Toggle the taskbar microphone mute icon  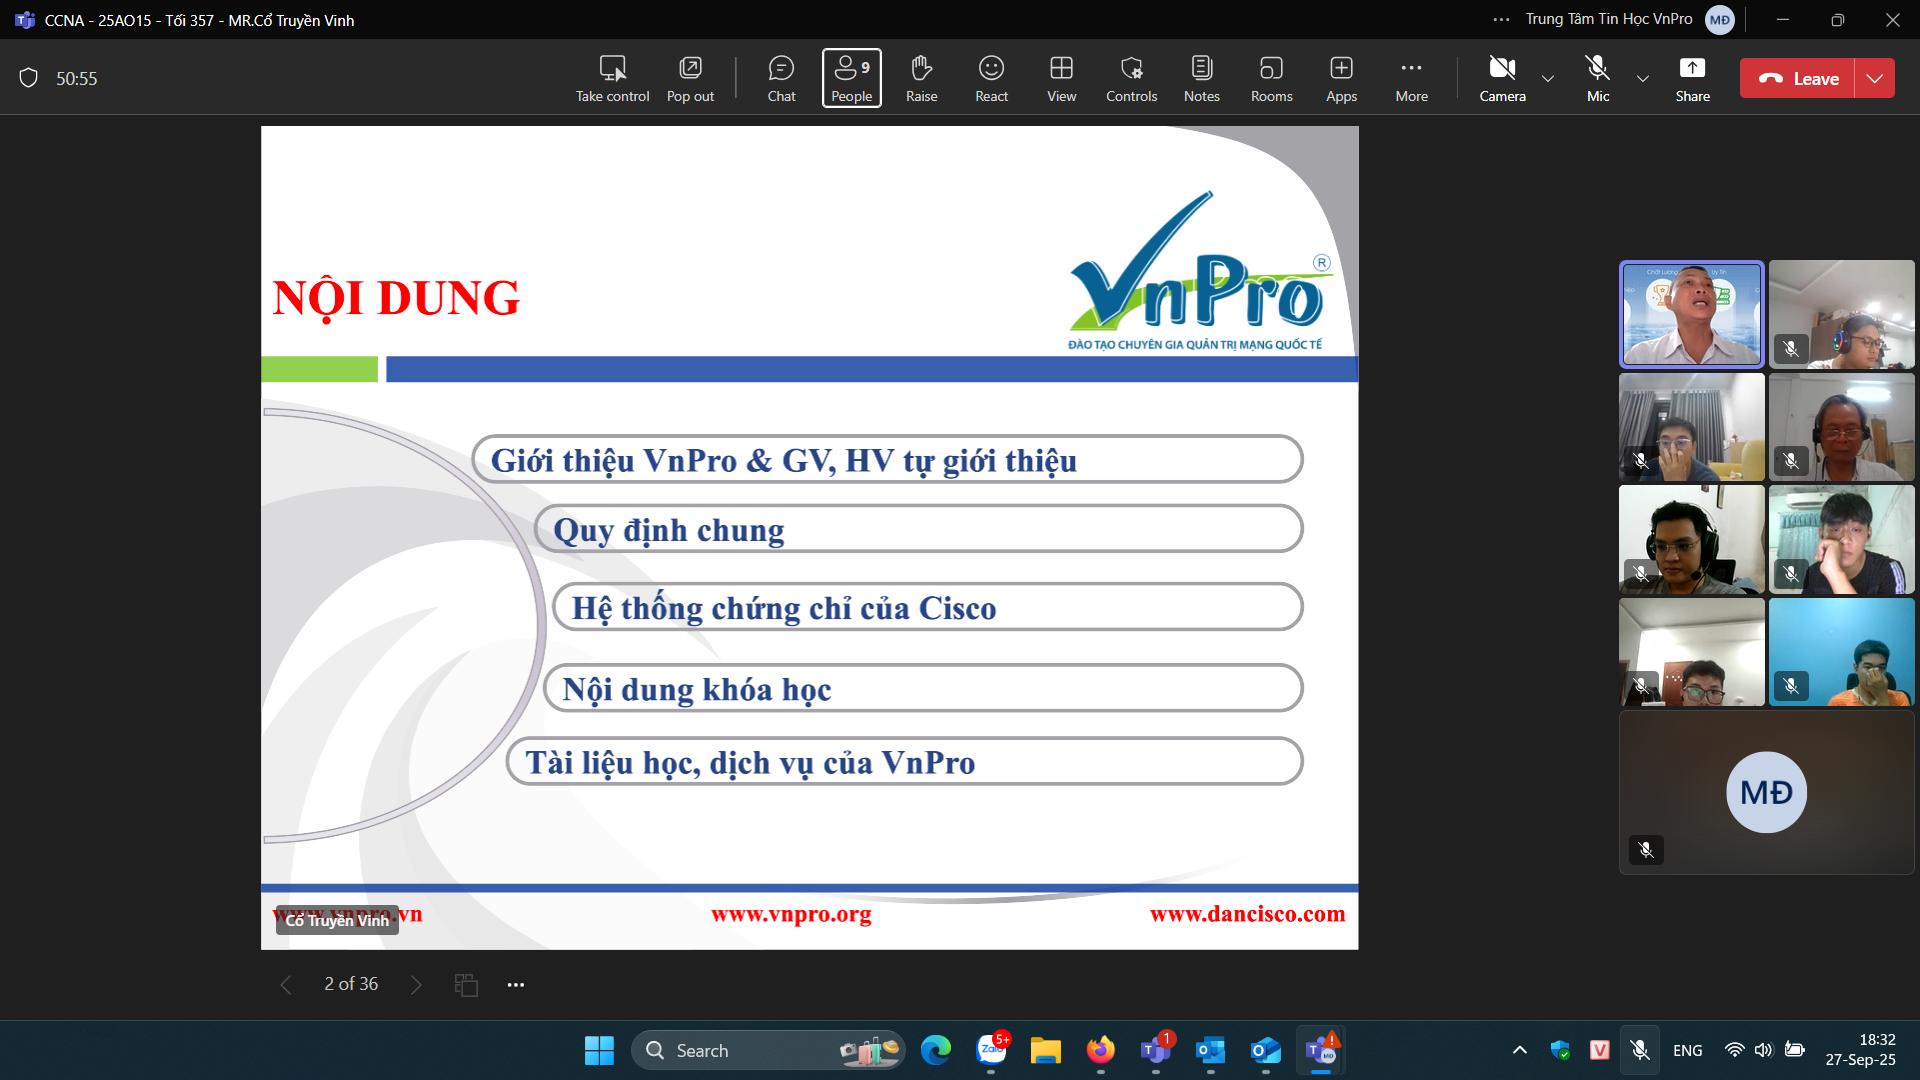[x=1639, y=1050]
